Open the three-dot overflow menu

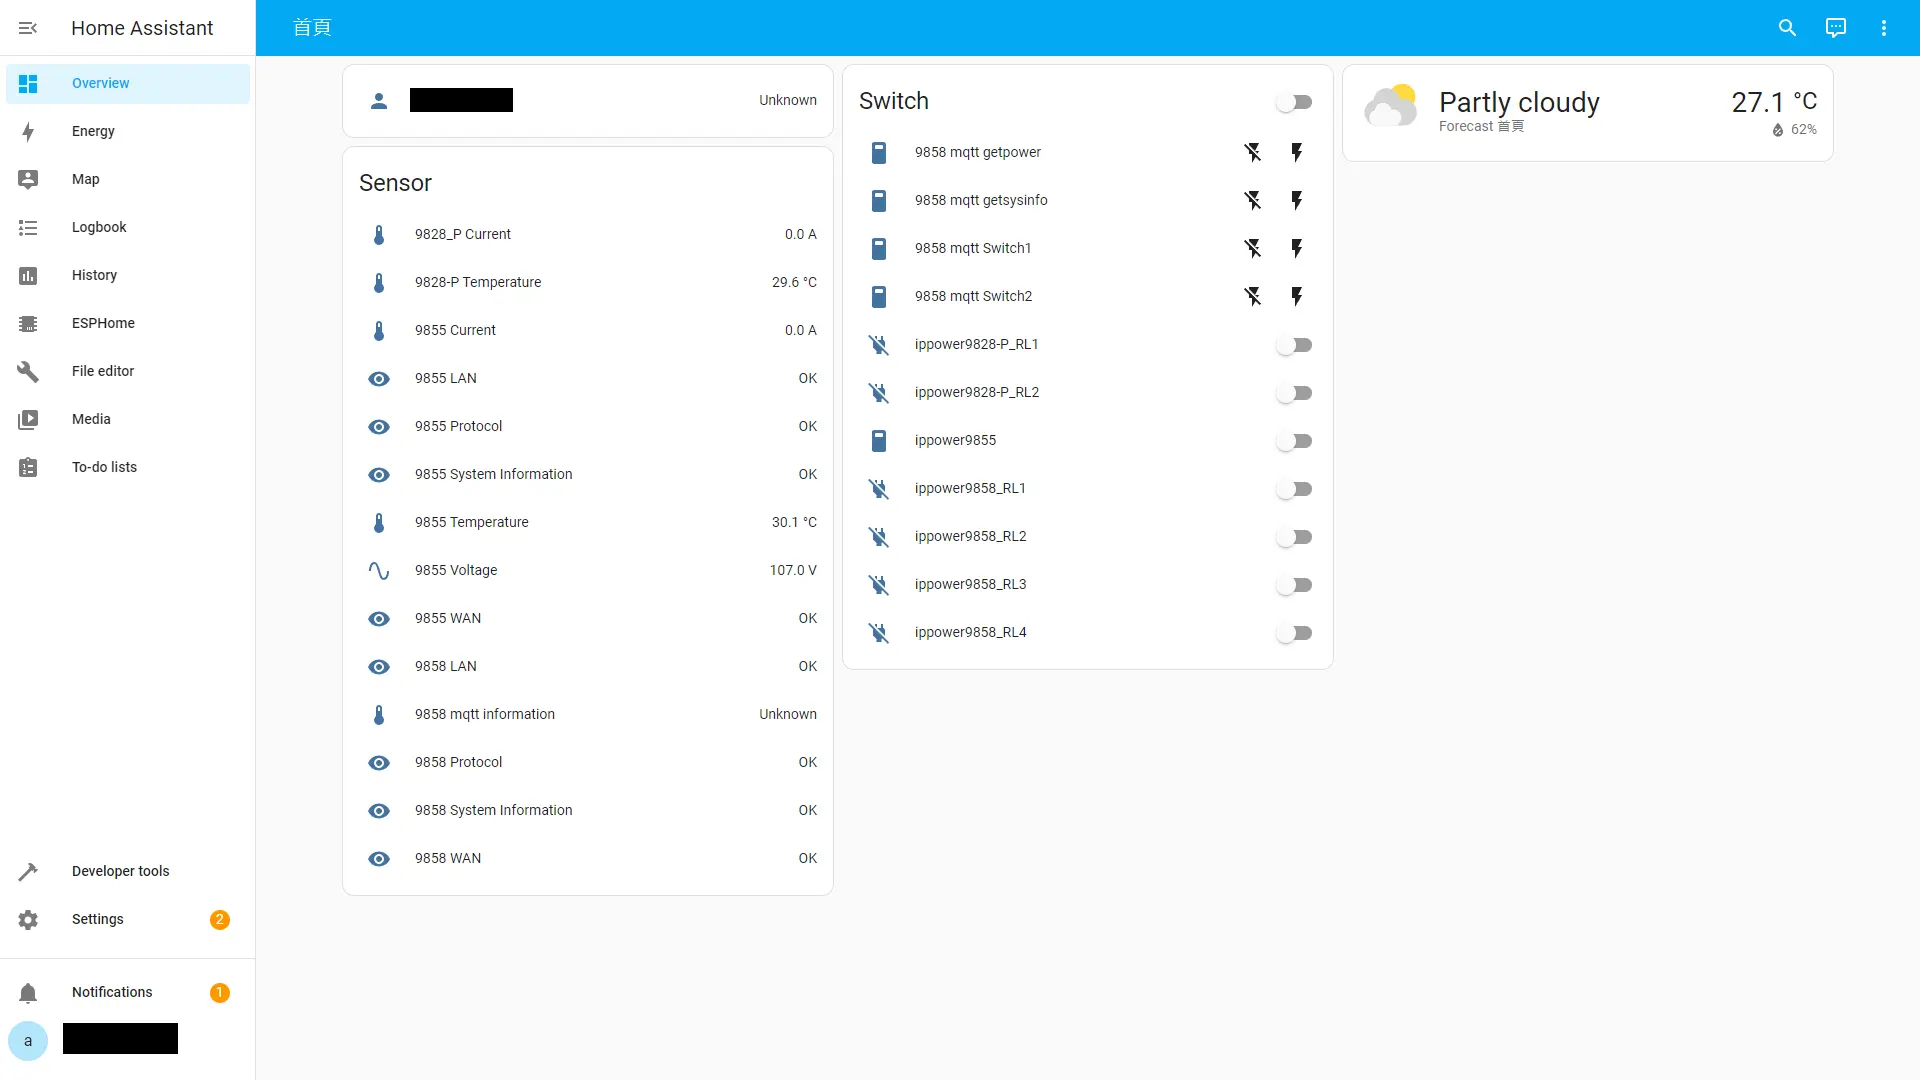(1883, 28)
